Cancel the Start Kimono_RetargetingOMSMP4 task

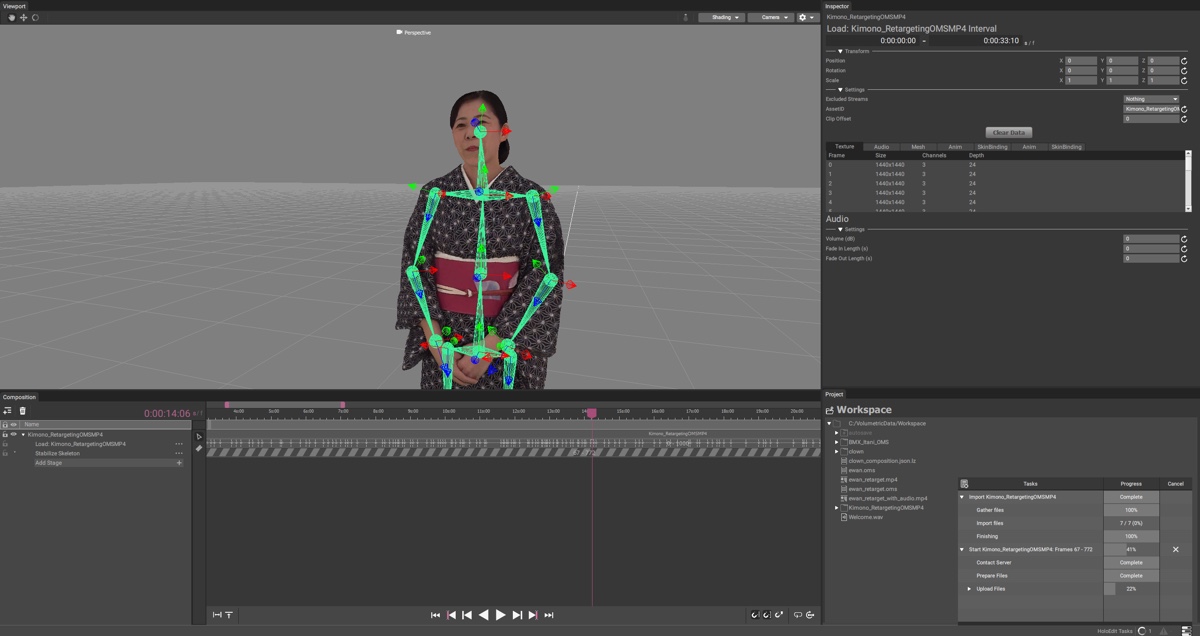1176,549
